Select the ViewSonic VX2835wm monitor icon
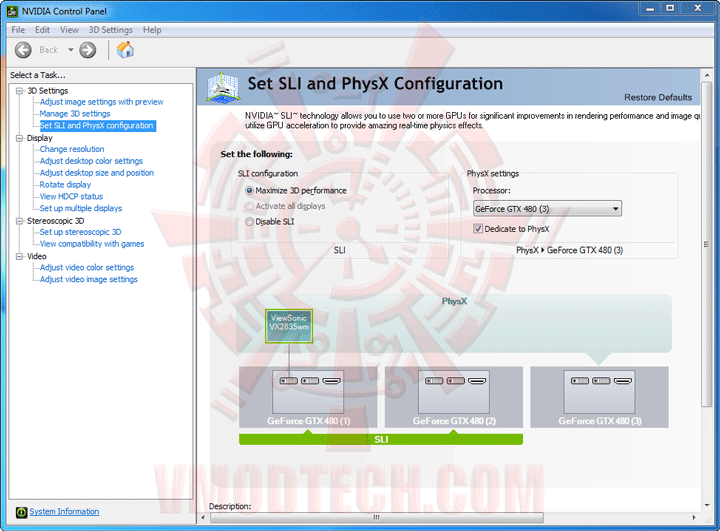Viewport: 720px width, 531px height. pos(289,326)
